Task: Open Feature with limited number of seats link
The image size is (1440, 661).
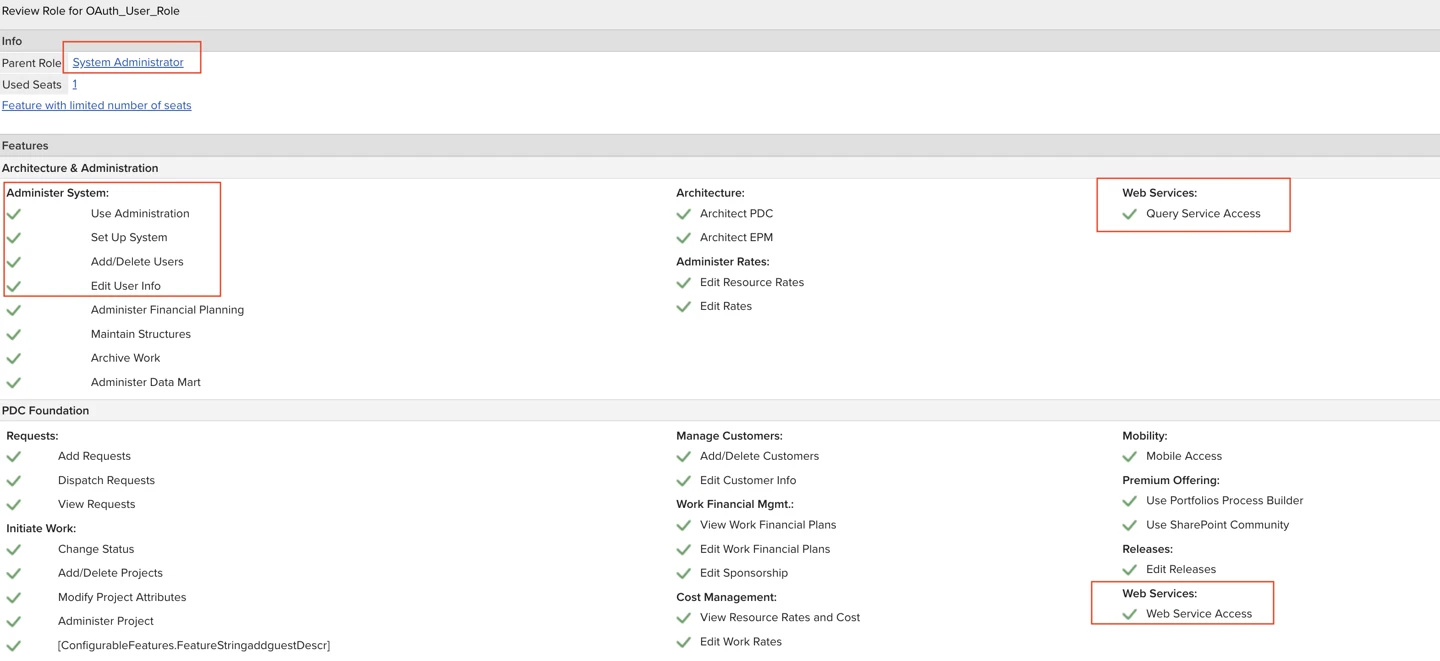Action: point(96,105)
